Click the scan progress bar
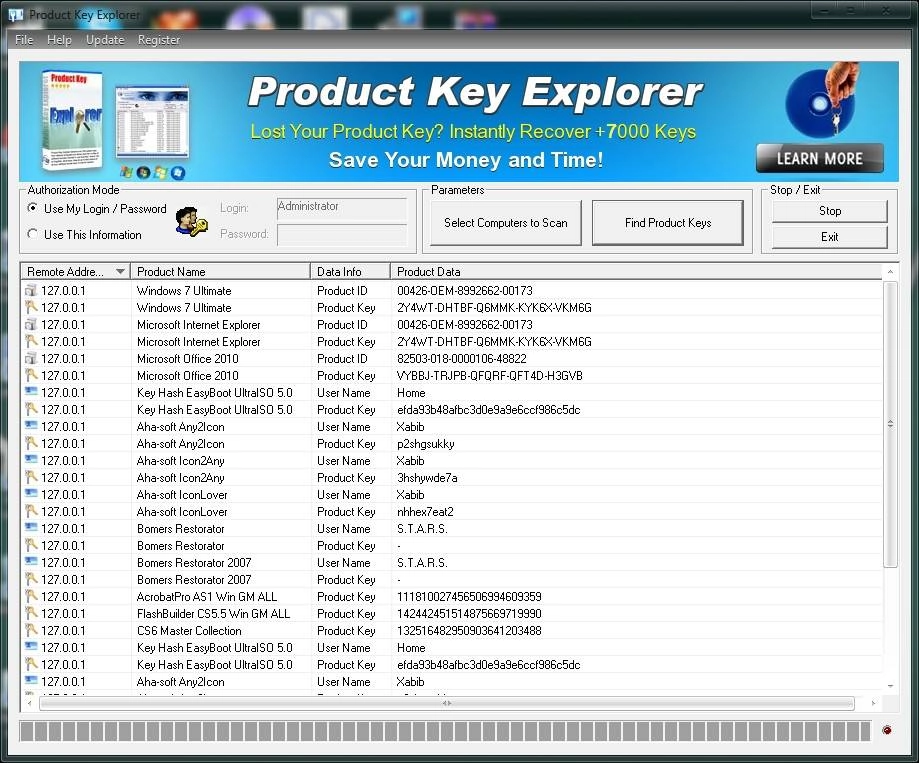This screenshot has height=763, width=919. click(x=445, y=731)
